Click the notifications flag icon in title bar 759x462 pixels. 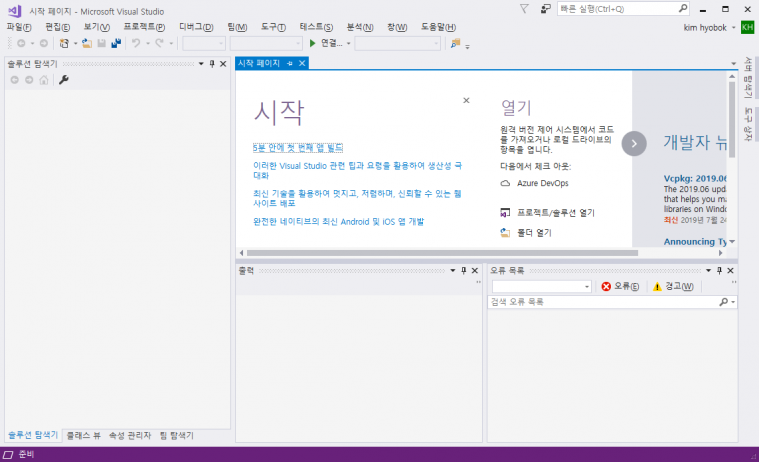point(524,9)
